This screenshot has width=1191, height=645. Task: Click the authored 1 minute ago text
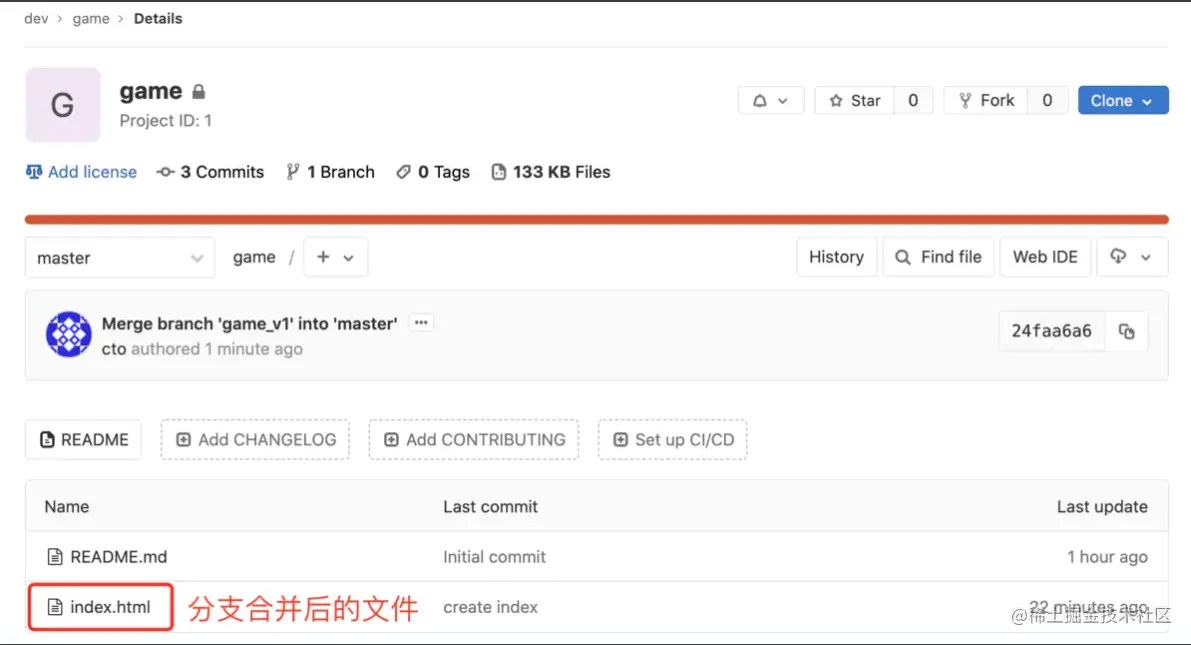216,349
